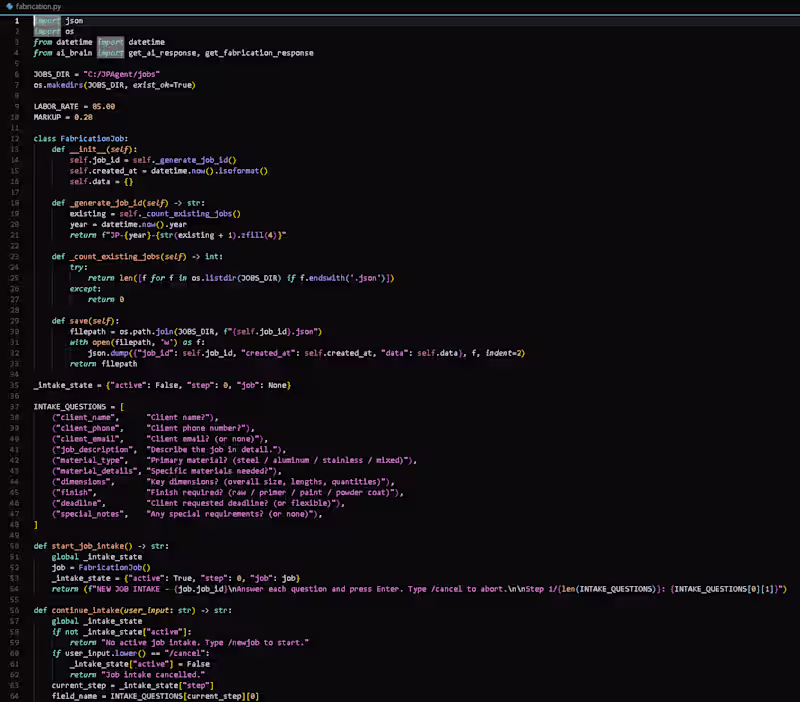800x702 pixels.
Task: Click 'def _generate_job_id(self) -> str:' definition
Action: click(x=128, y=203)
